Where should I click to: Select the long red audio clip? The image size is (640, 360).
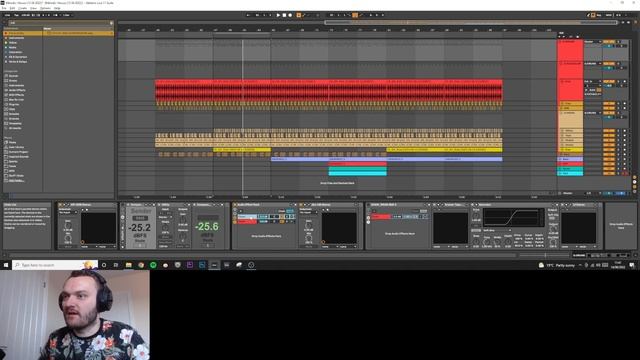pyautogui.click(x=329, y=90)
